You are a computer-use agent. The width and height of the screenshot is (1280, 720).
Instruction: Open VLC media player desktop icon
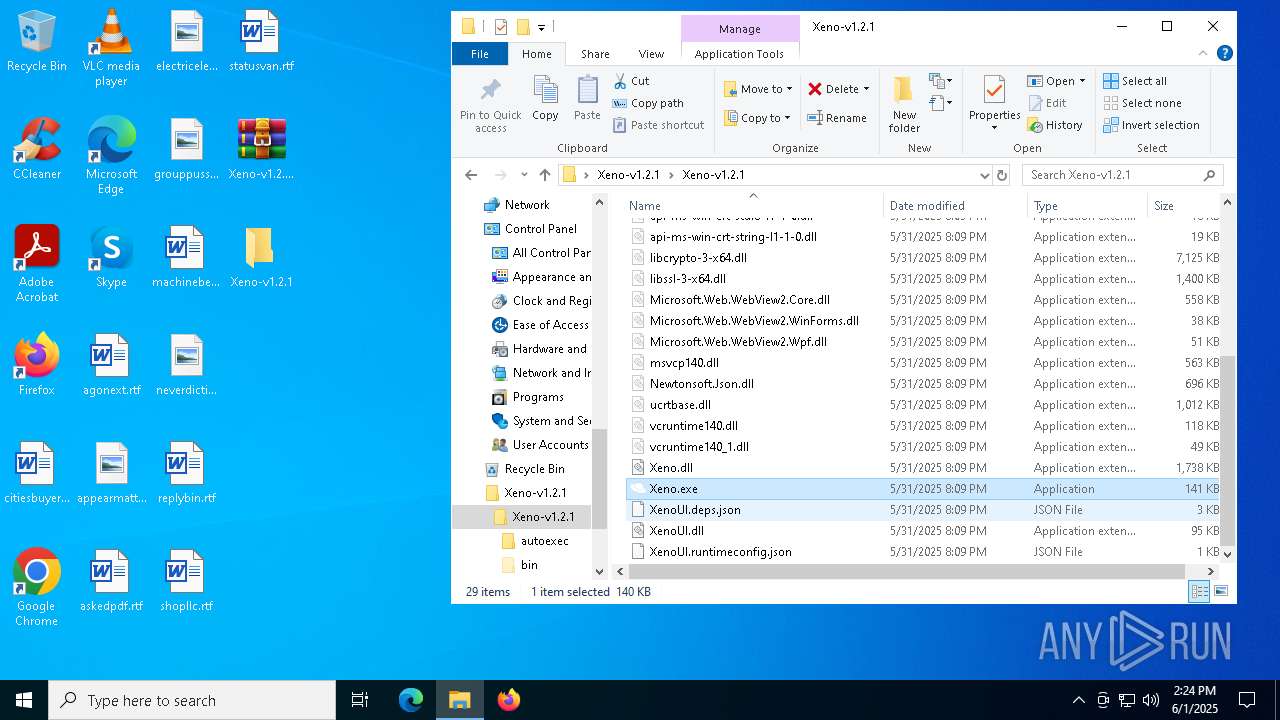[x=111, y=48]
